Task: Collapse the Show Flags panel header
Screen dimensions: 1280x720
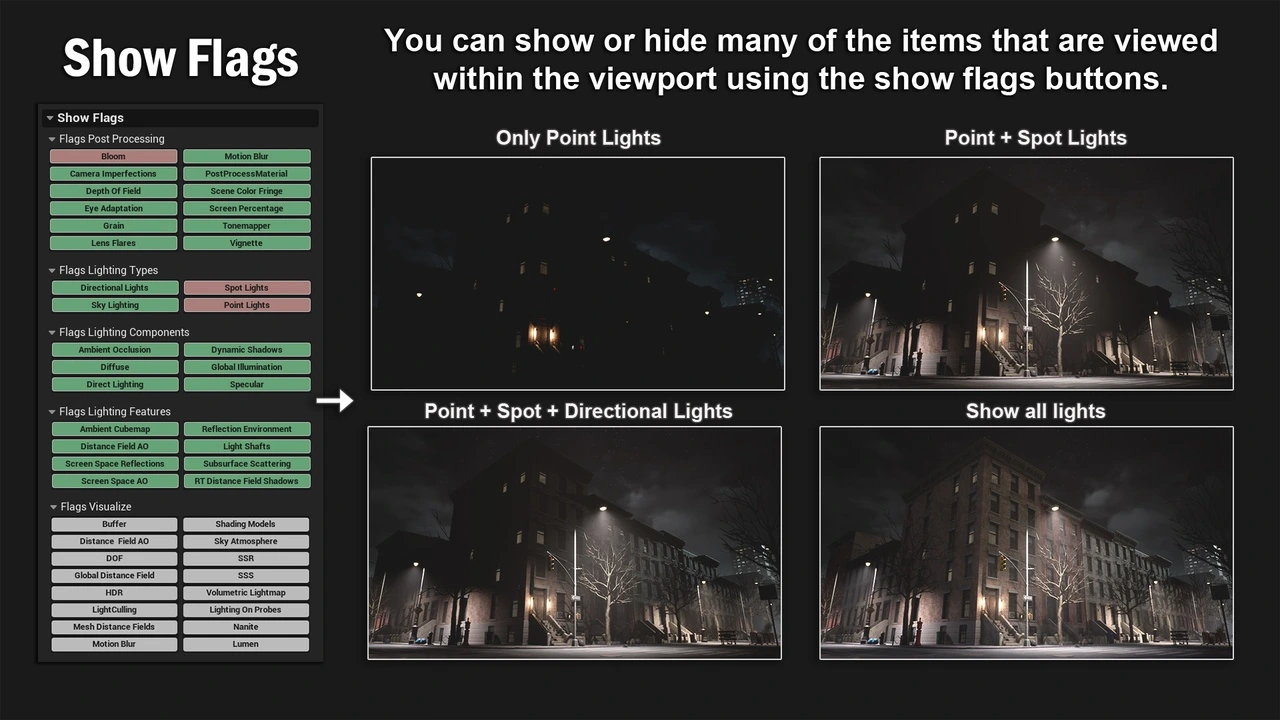Action: click(x=50, y=118)
